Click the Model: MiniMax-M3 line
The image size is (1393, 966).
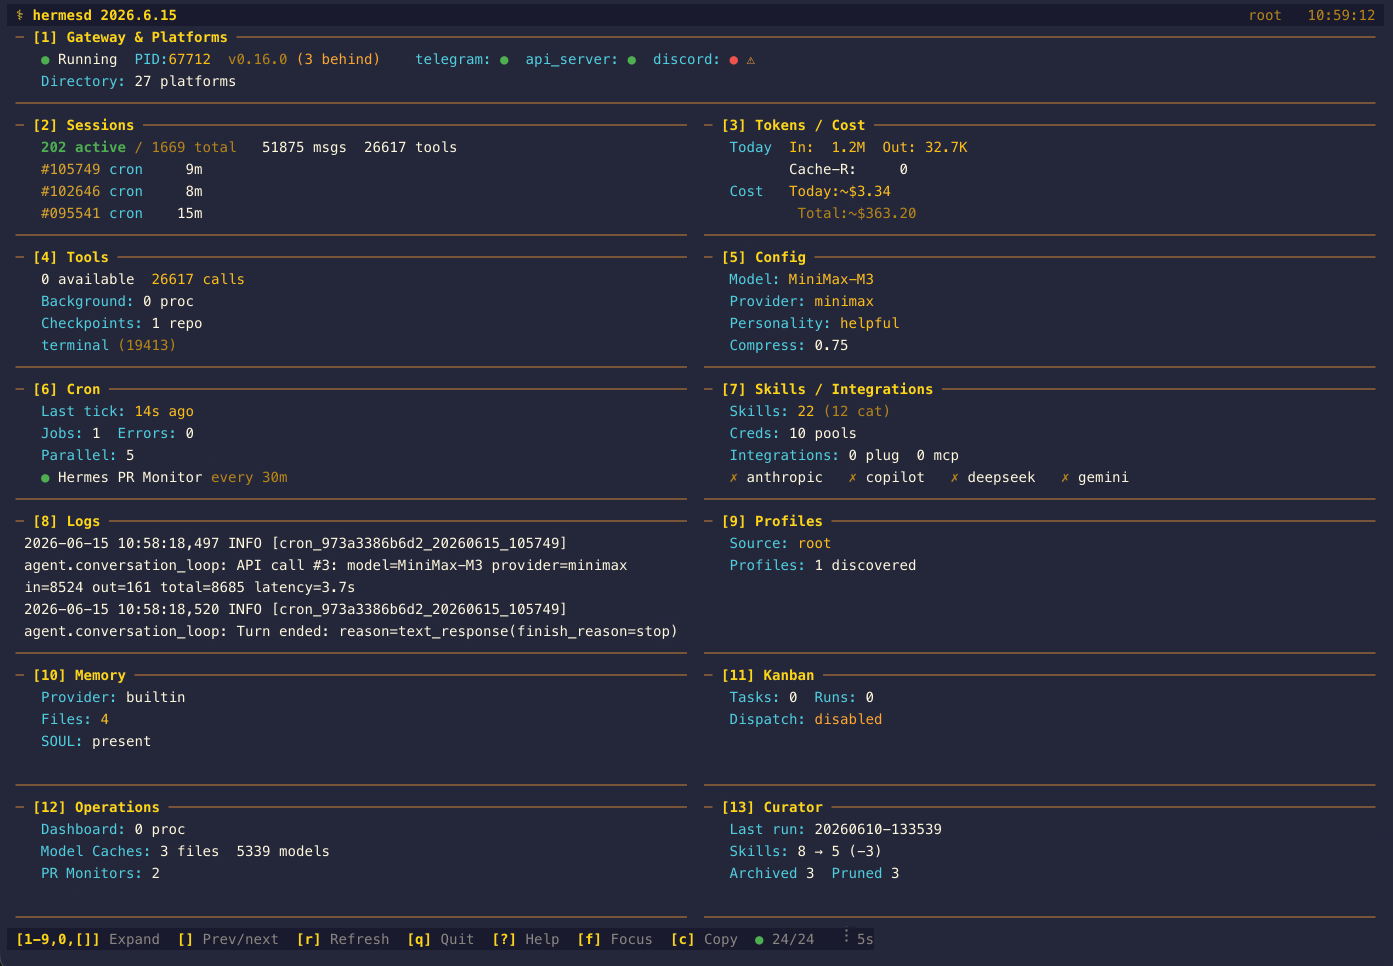pyautogui.click(x=801, y=279)
